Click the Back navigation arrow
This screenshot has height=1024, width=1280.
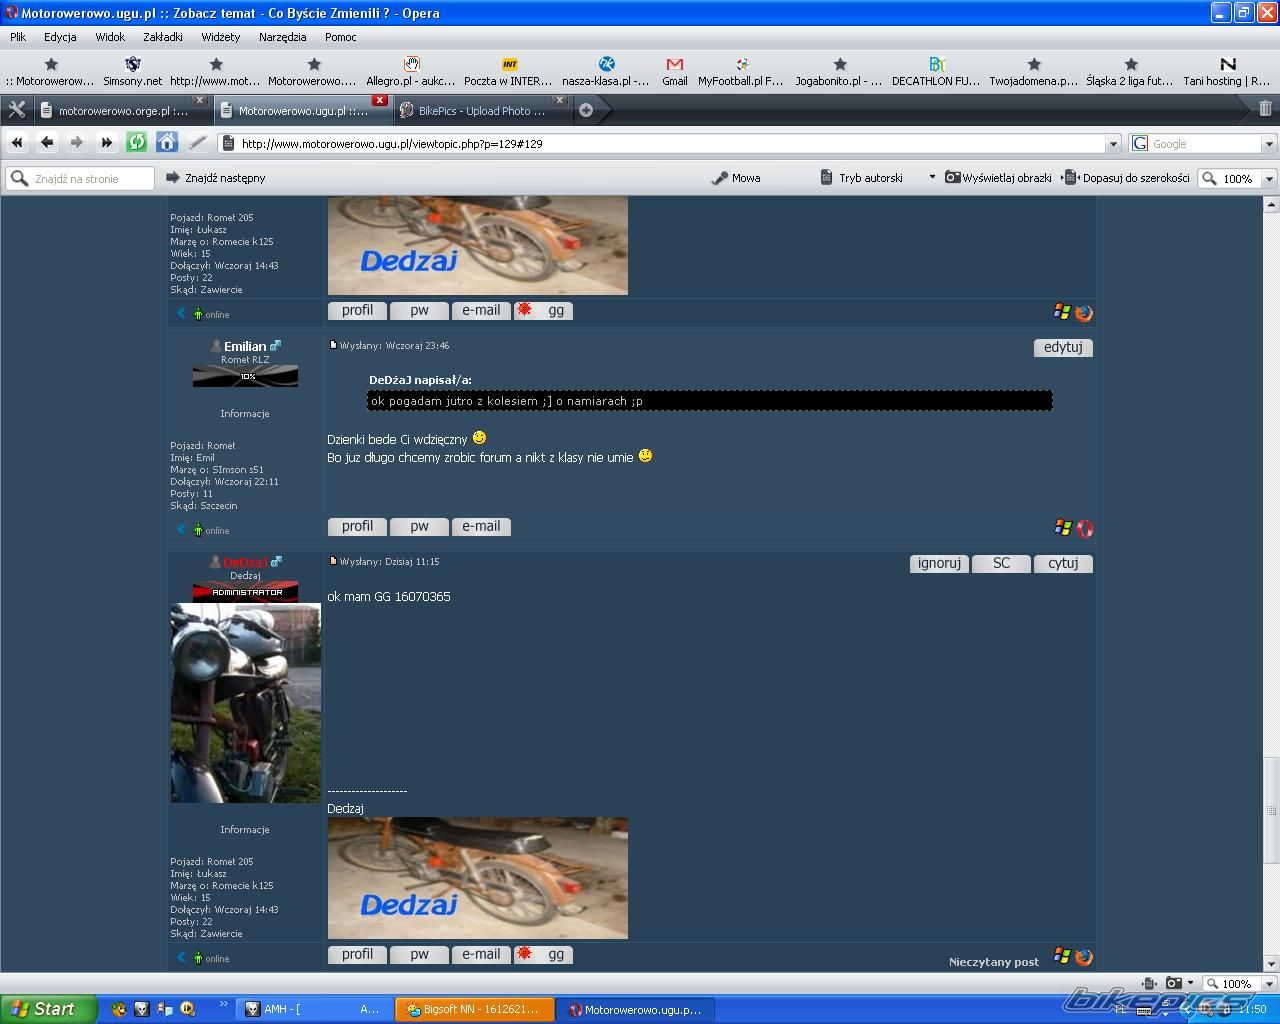coord(46,143)
